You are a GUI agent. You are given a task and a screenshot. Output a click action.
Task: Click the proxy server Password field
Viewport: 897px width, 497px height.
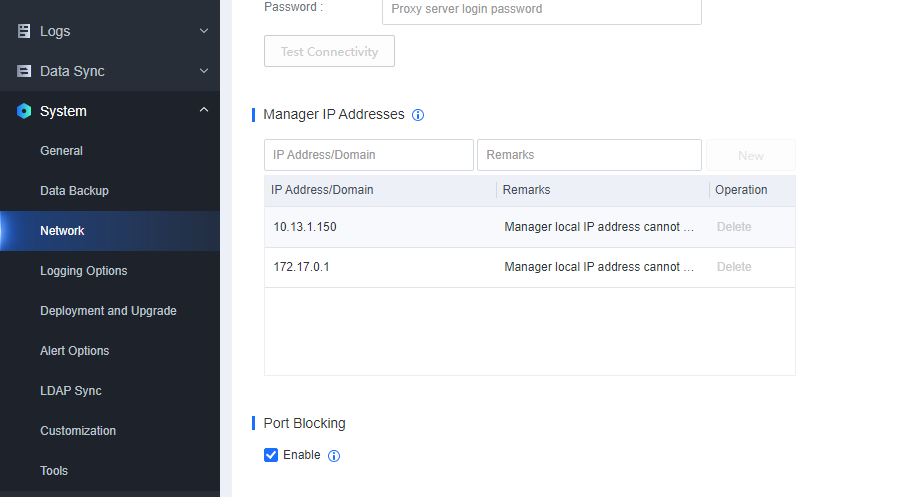pyautogui.click(x=541, y=10)
